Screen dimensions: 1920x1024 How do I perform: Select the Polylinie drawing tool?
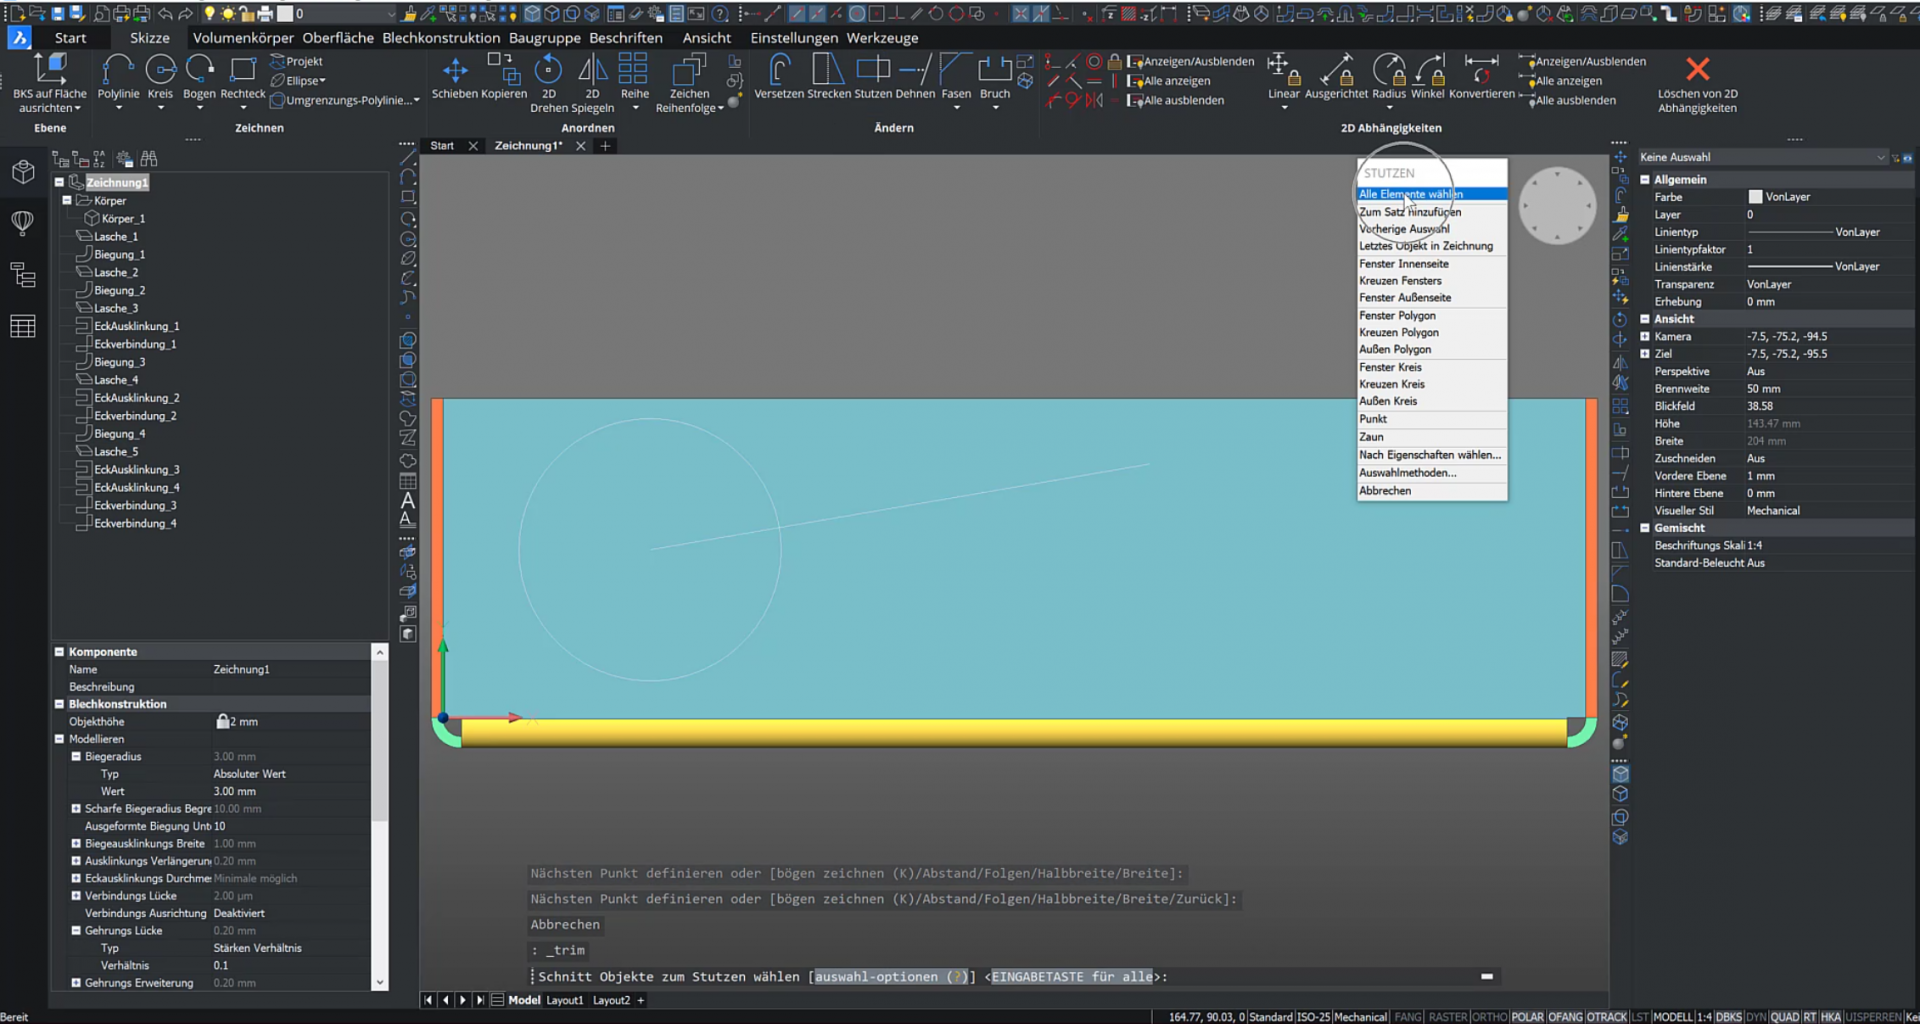pyautogui.click(x=118, y=78)
